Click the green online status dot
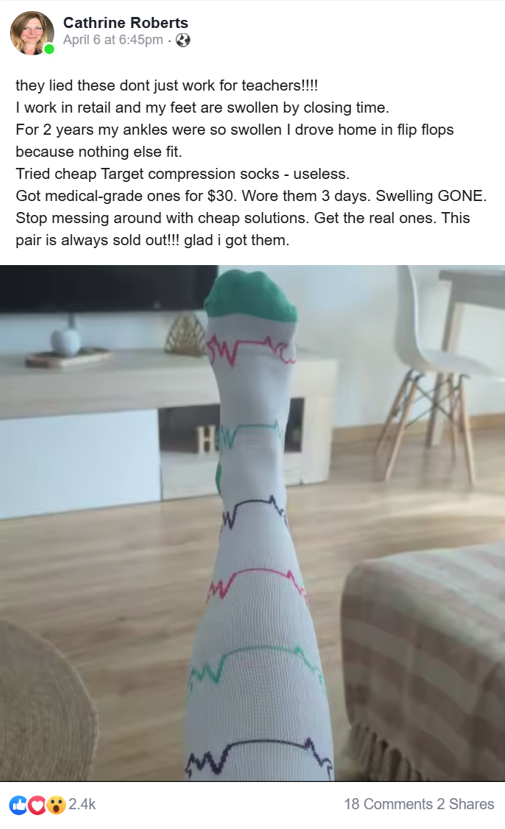The height and width of the screenshot is (829, 505). pos(49,49)
